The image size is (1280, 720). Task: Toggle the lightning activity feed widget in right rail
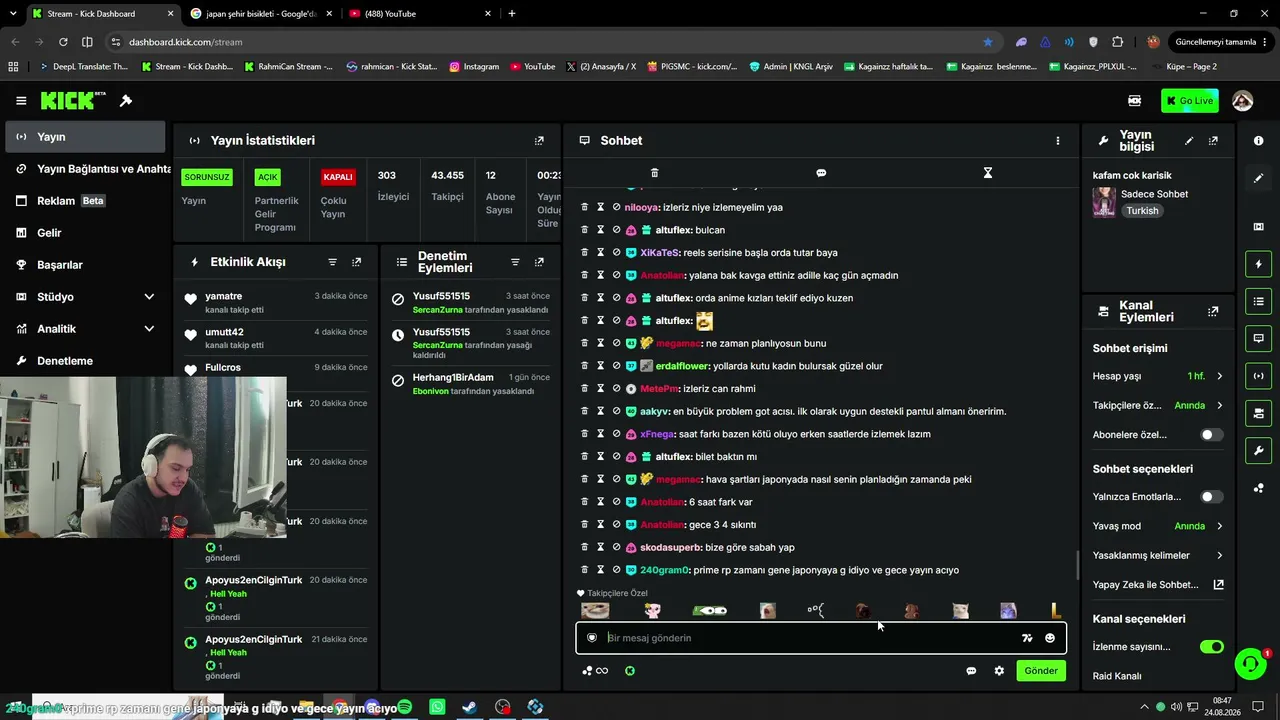coord(1259,264)
